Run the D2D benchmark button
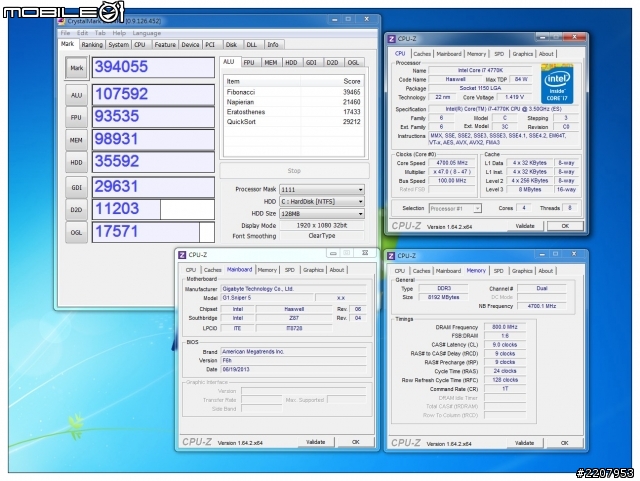Viewport: 640px width, 481px height. point(76,210)
